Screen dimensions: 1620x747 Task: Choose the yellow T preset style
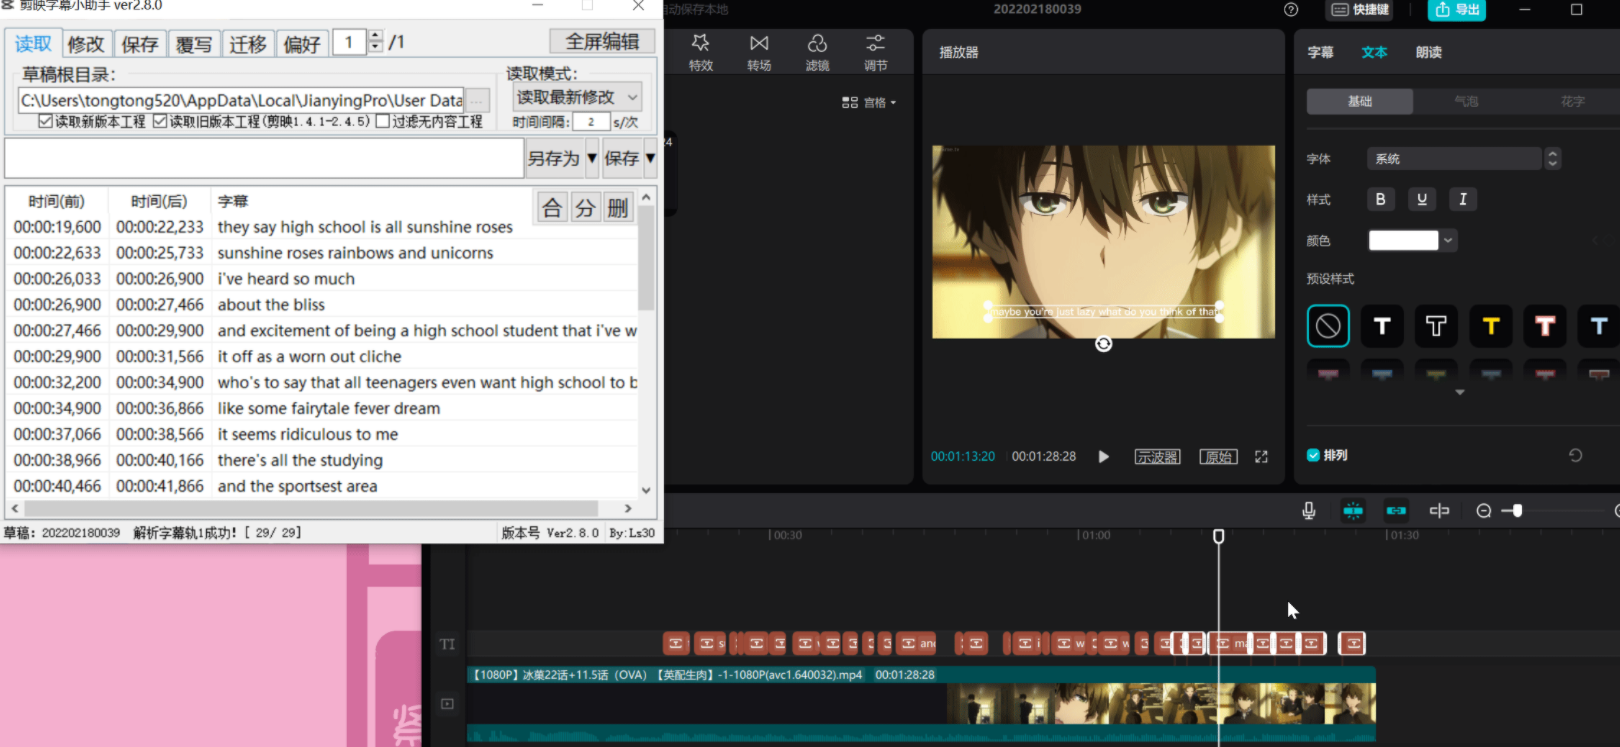[1490, 326]
